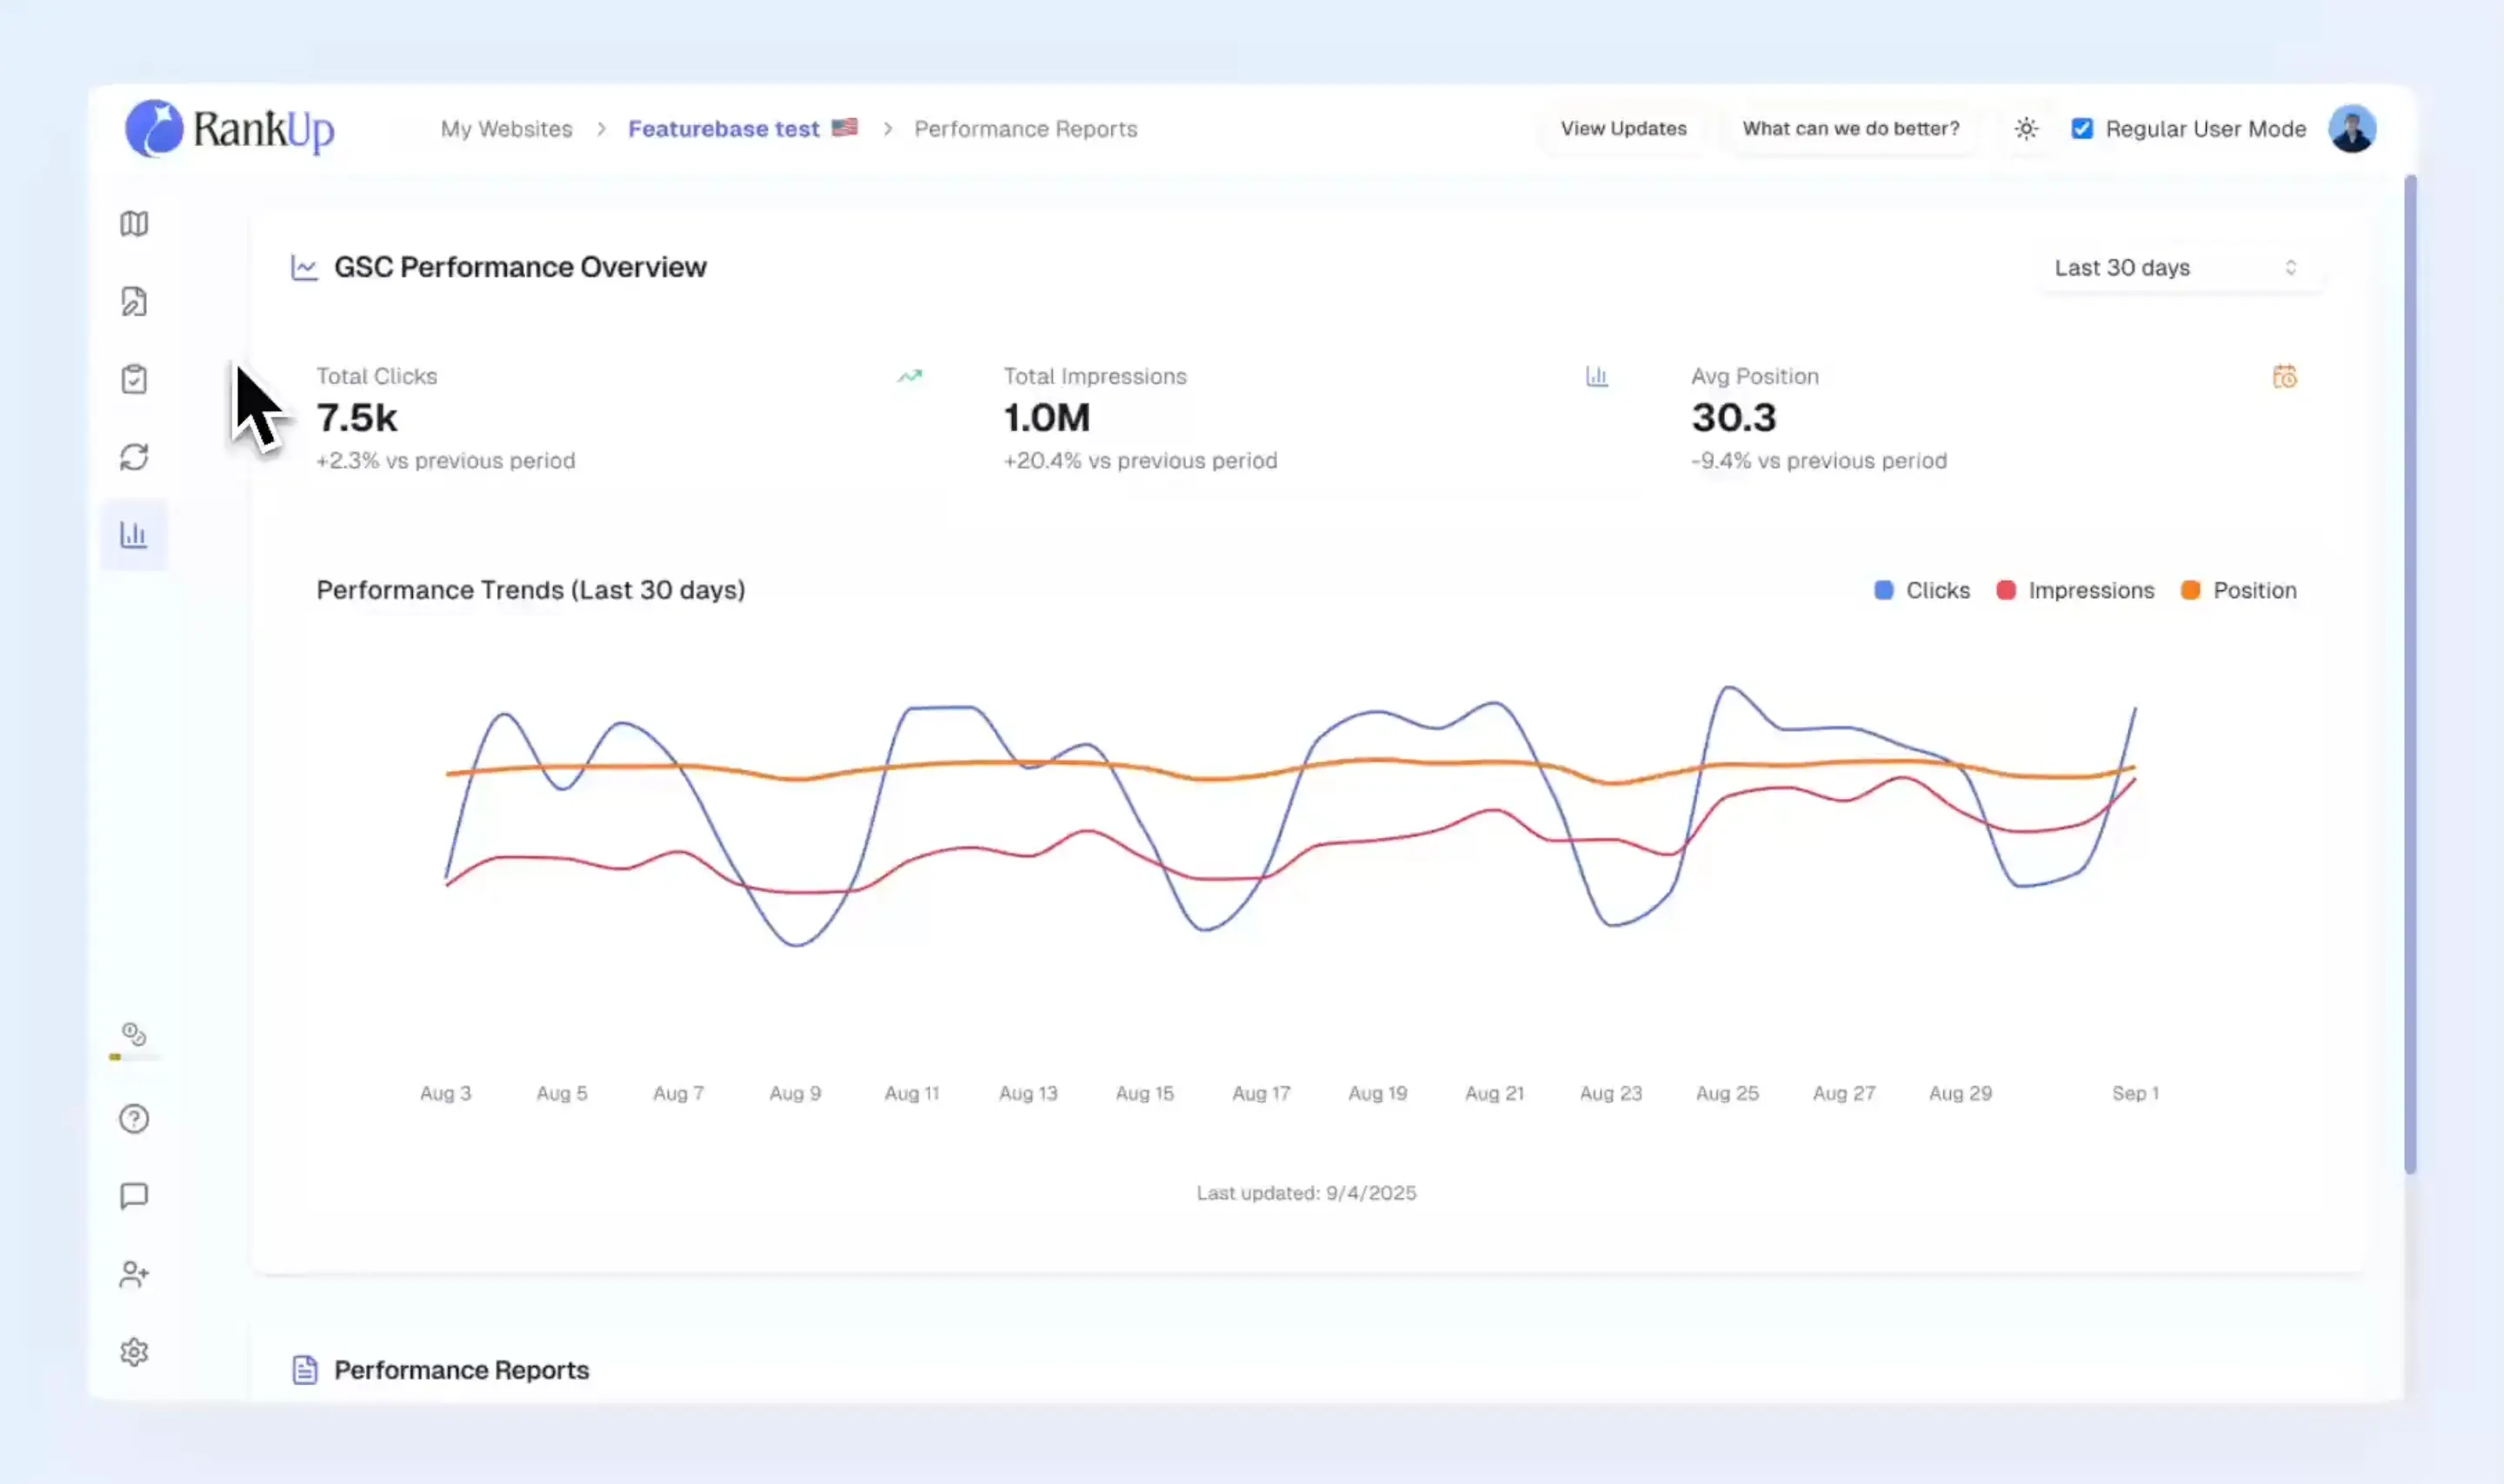Click the View Updates button
The height and width of the screenshot is (1484, 2504).
click(x=1623, y=129)
